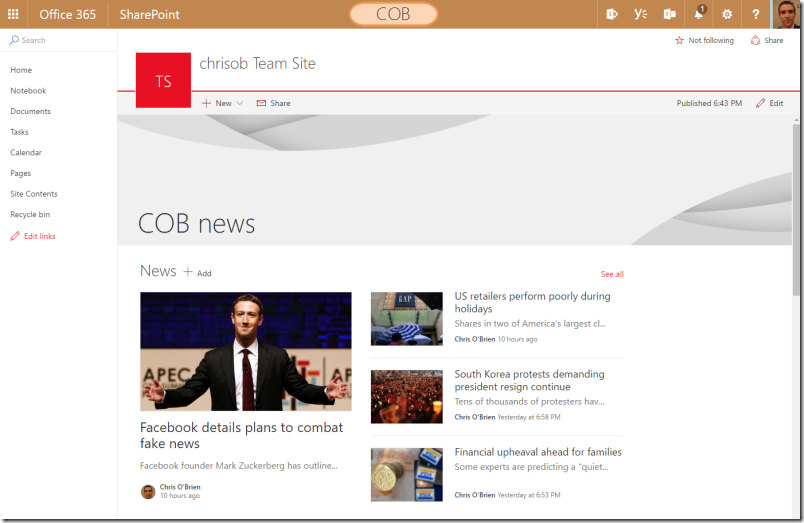
Task: Go to Home in the left navigation
Action: coord(21,70)
